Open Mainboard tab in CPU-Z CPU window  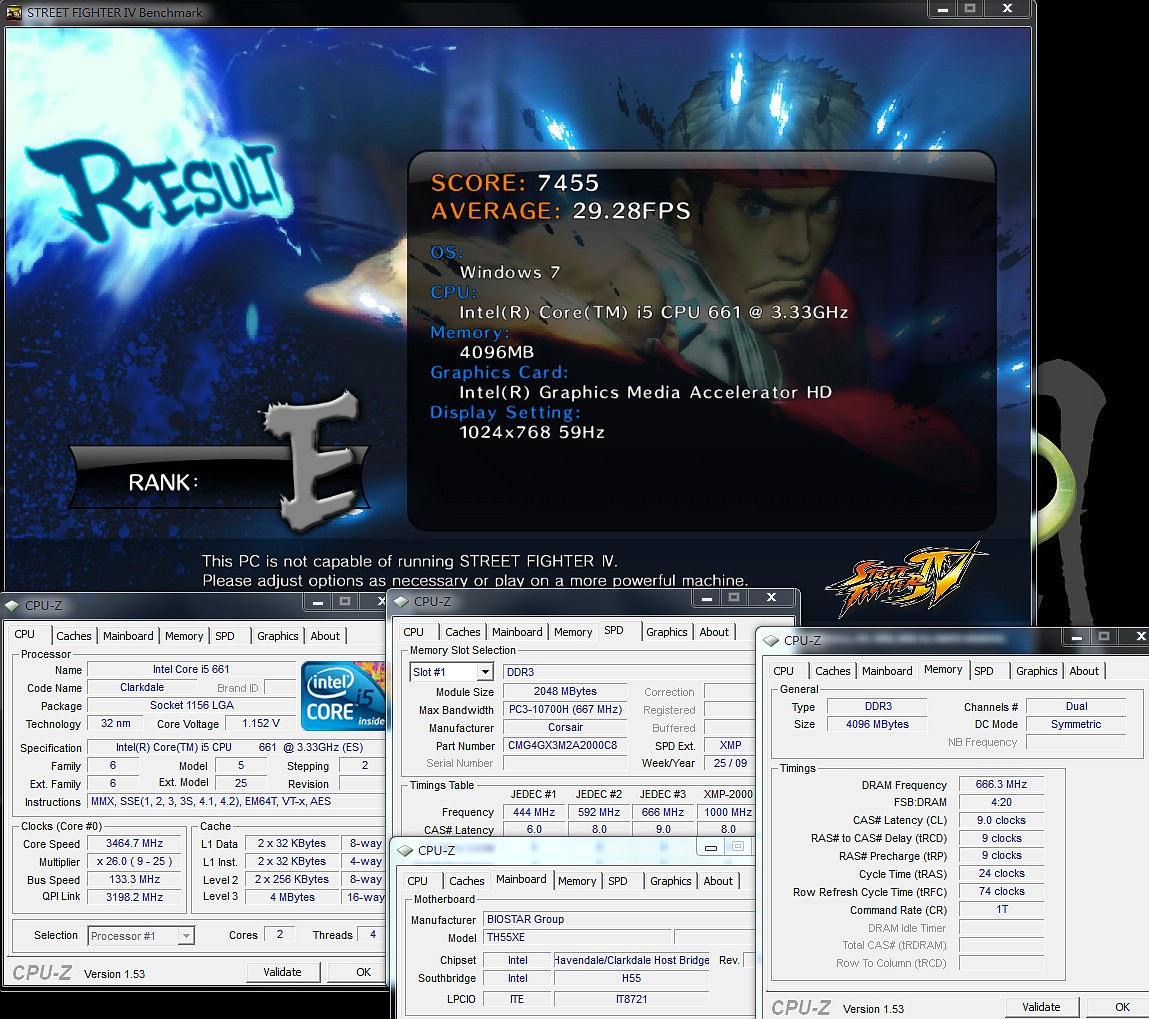click(x=128, y=636)
